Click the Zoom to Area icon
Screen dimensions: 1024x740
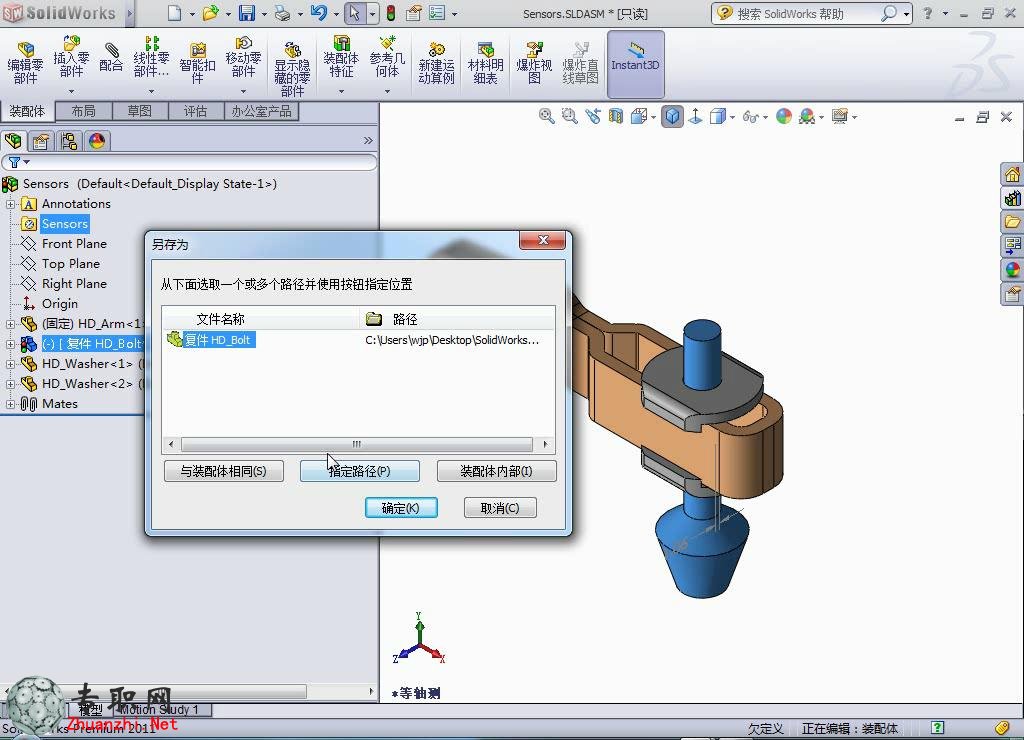[x=569, y=116]
